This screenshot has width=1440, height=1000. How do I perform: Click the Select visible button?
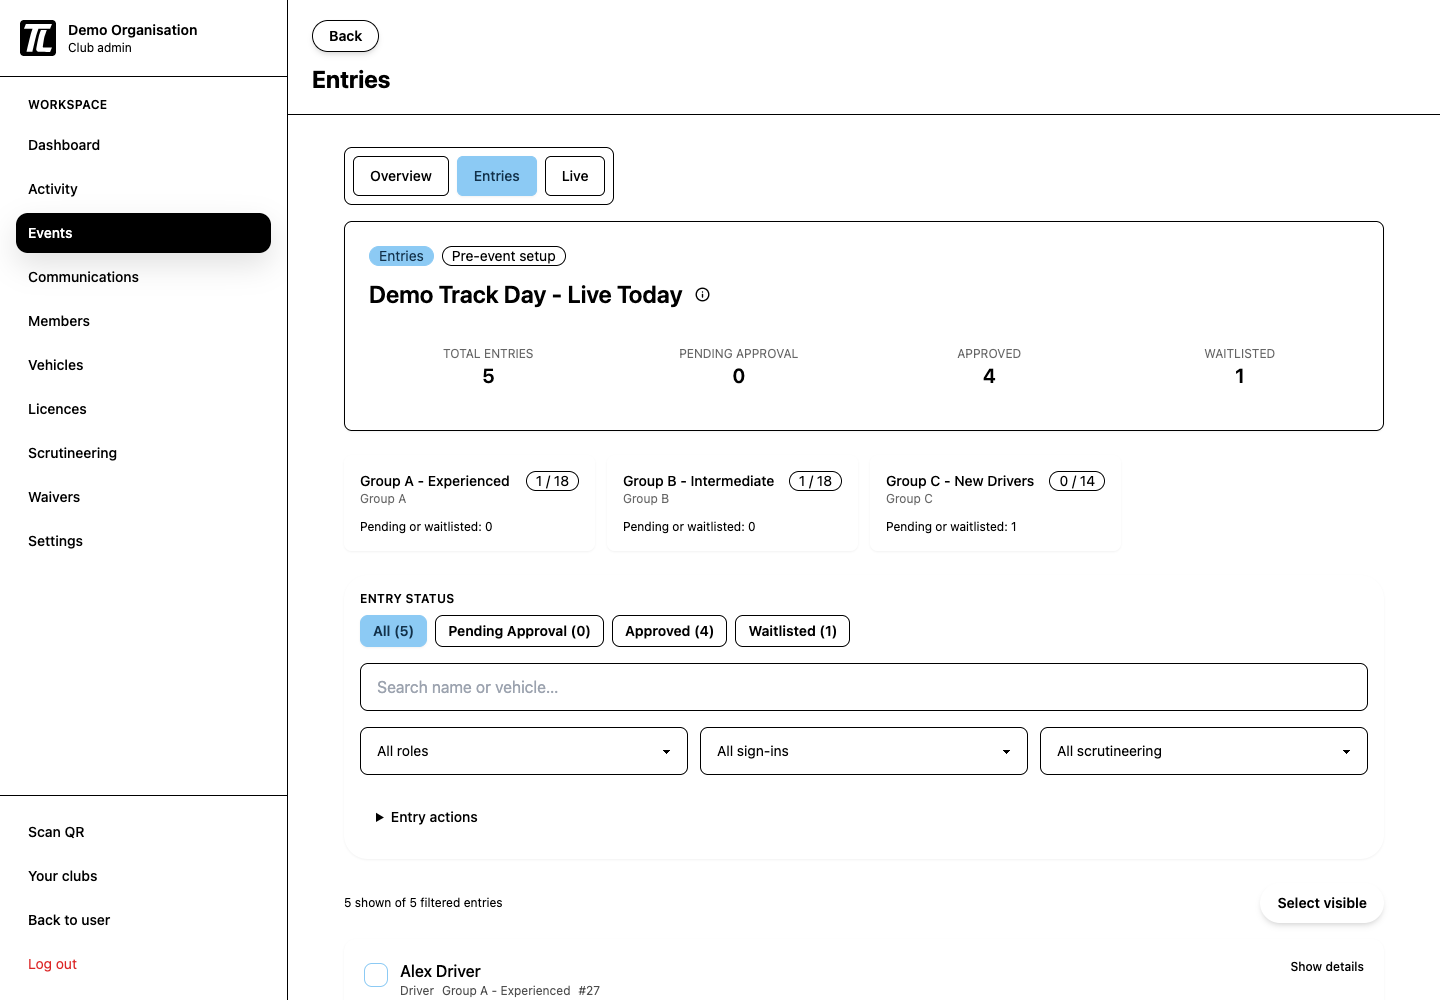point(1322,903)
